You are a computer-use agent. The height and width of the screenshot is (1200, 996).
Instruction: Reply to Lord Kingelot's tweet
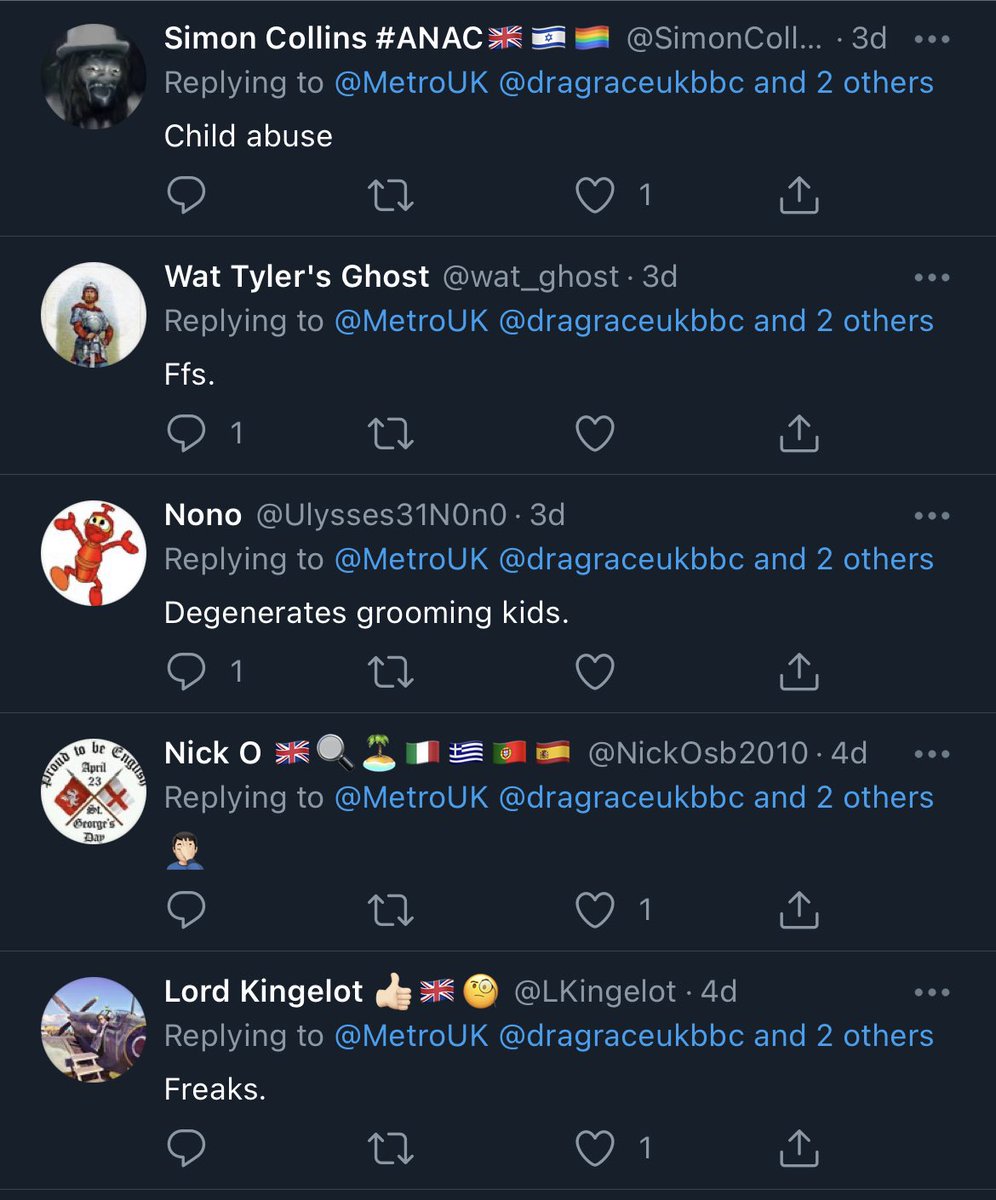186,1148
